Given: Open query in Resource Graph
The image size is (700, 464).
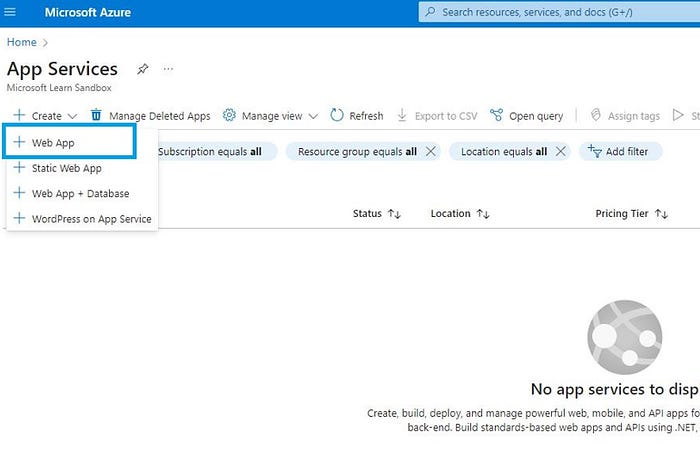Looking at the screenshot, I should tap(536, 116).
